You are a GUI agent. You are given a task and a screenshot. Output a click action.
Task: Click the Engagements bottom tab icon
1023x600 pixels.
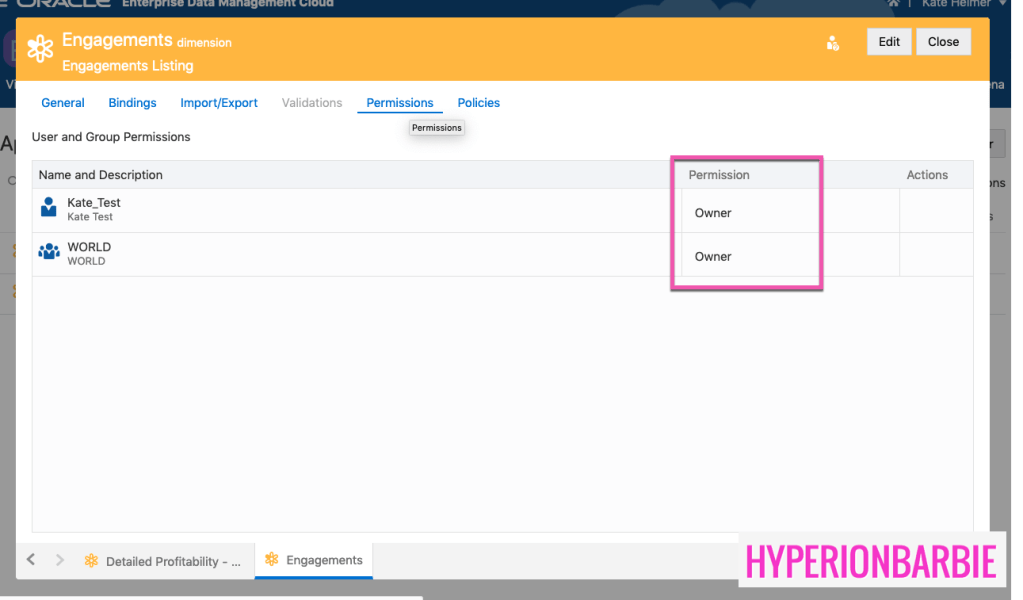271,560
